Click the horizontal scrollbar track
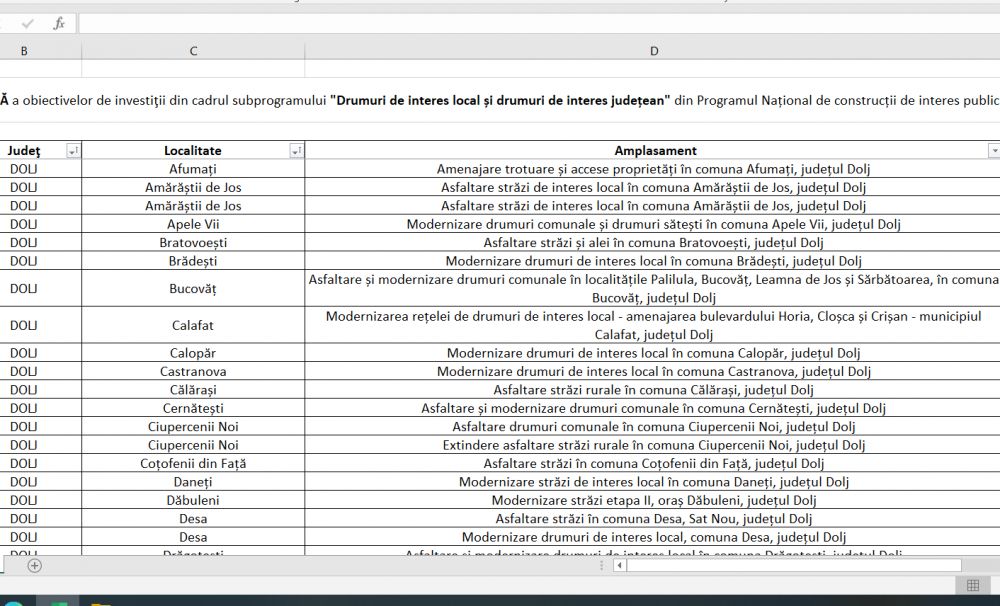The width and height of the screenshot is (1000, 606). pyautogui.click(x=800, y=566)
